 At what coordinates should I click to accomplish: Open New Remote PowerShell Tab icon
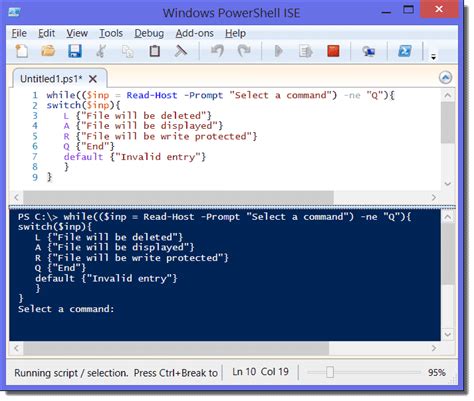369,51
